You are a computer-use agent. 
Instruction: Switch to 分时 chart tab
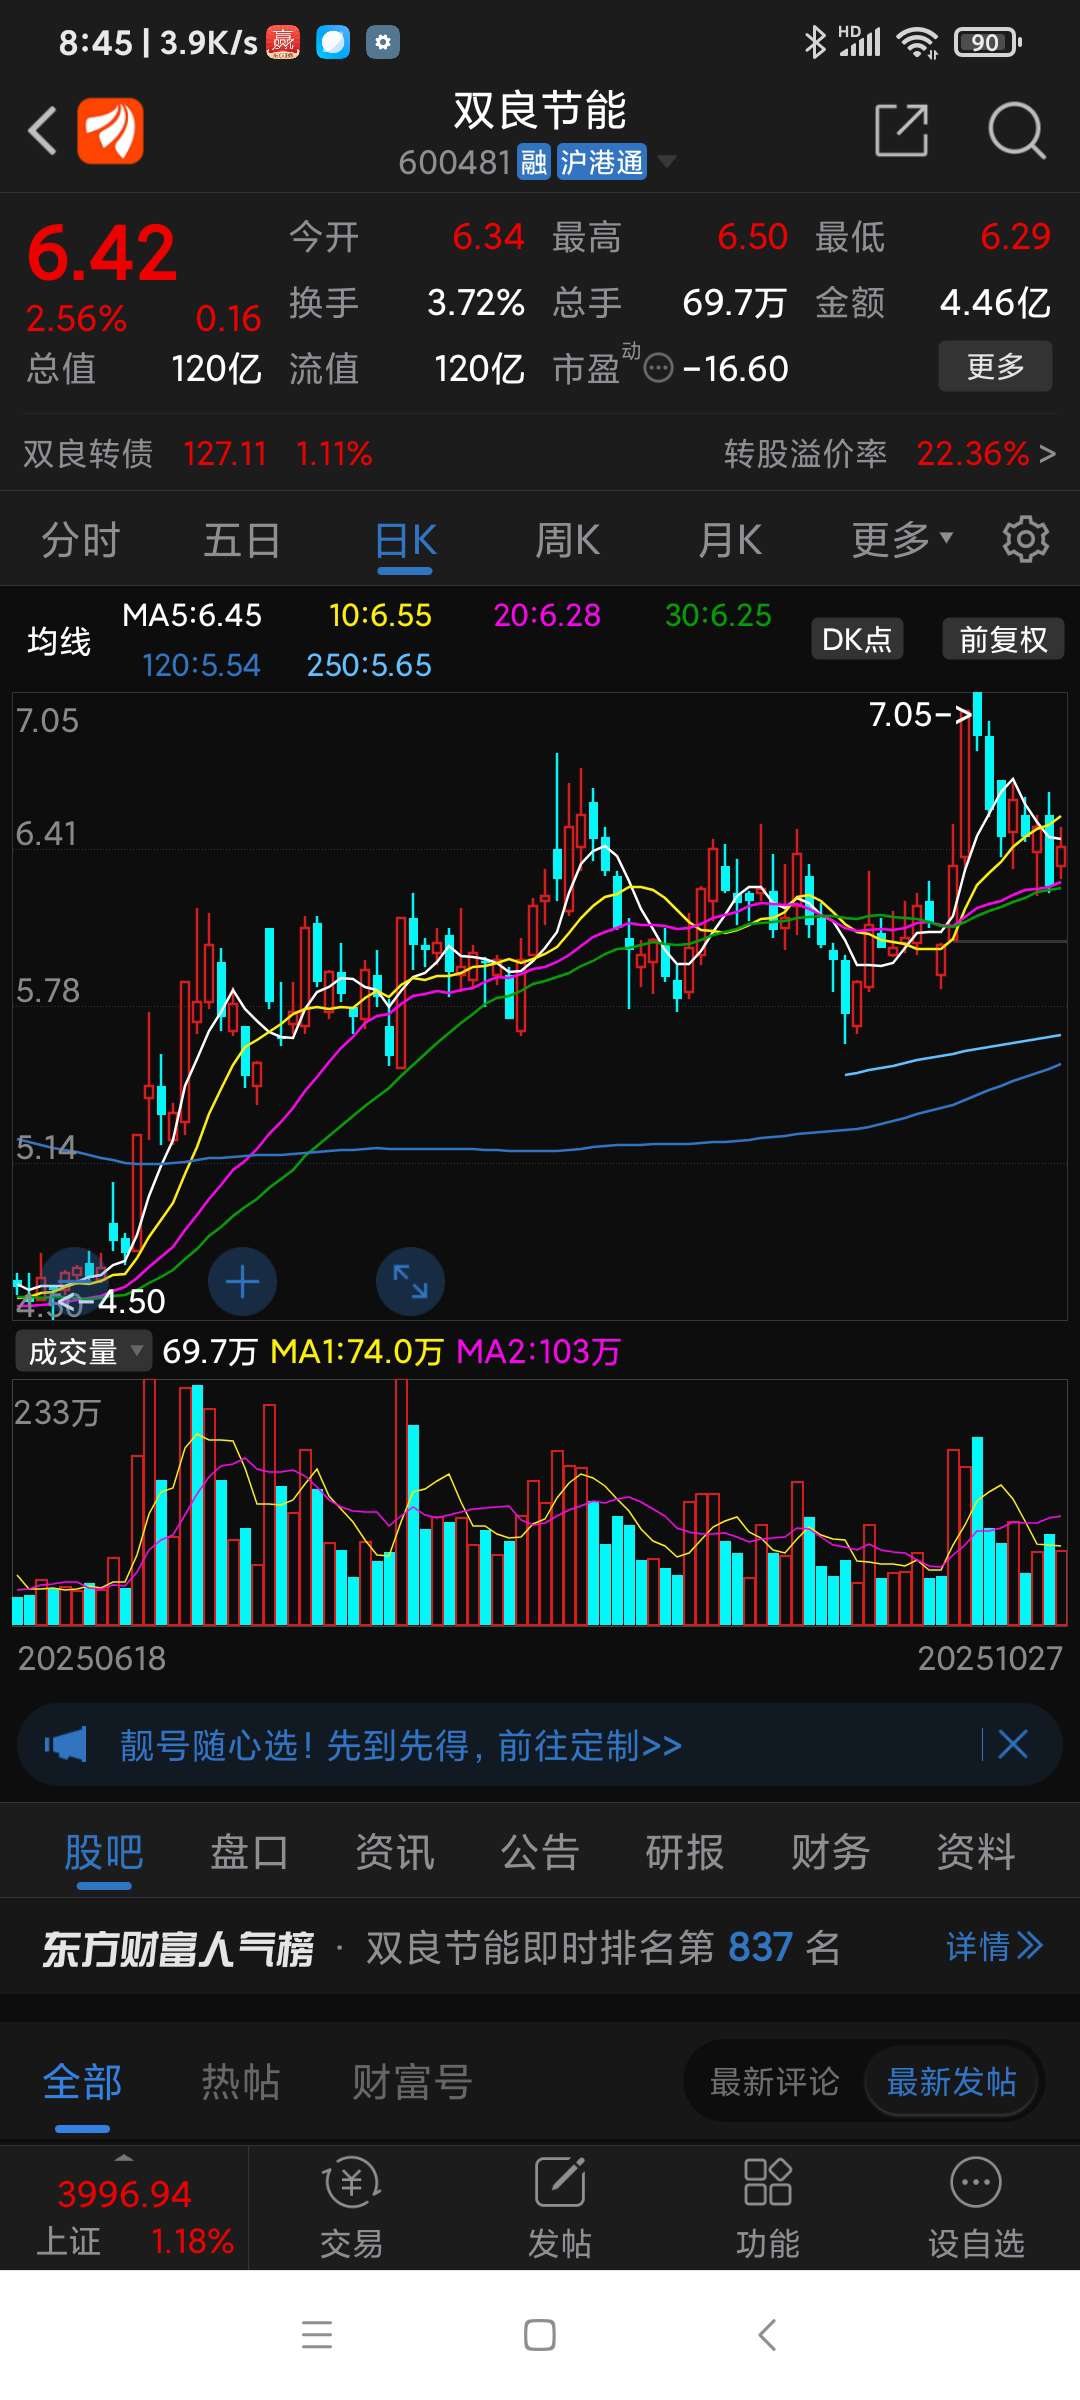(x=80, y=541)
